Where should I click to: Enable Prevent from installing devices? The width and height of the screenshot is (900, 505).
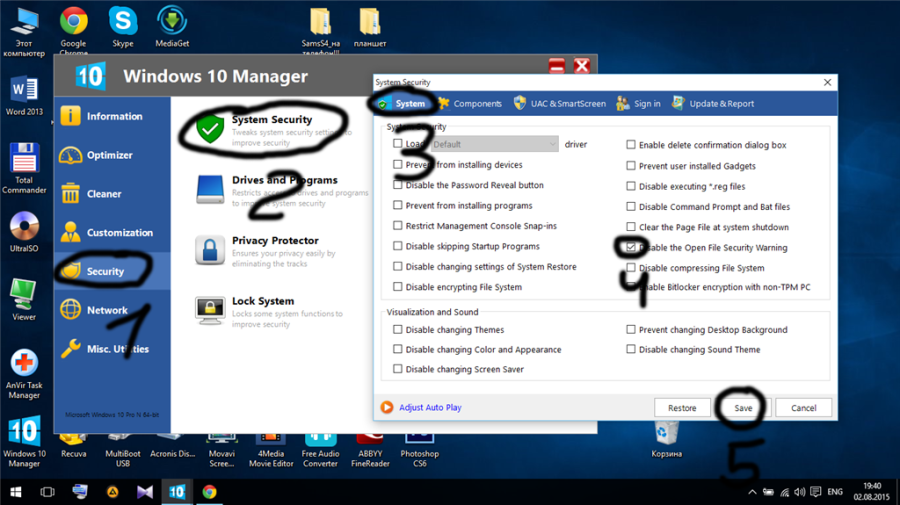pos(397,165)
